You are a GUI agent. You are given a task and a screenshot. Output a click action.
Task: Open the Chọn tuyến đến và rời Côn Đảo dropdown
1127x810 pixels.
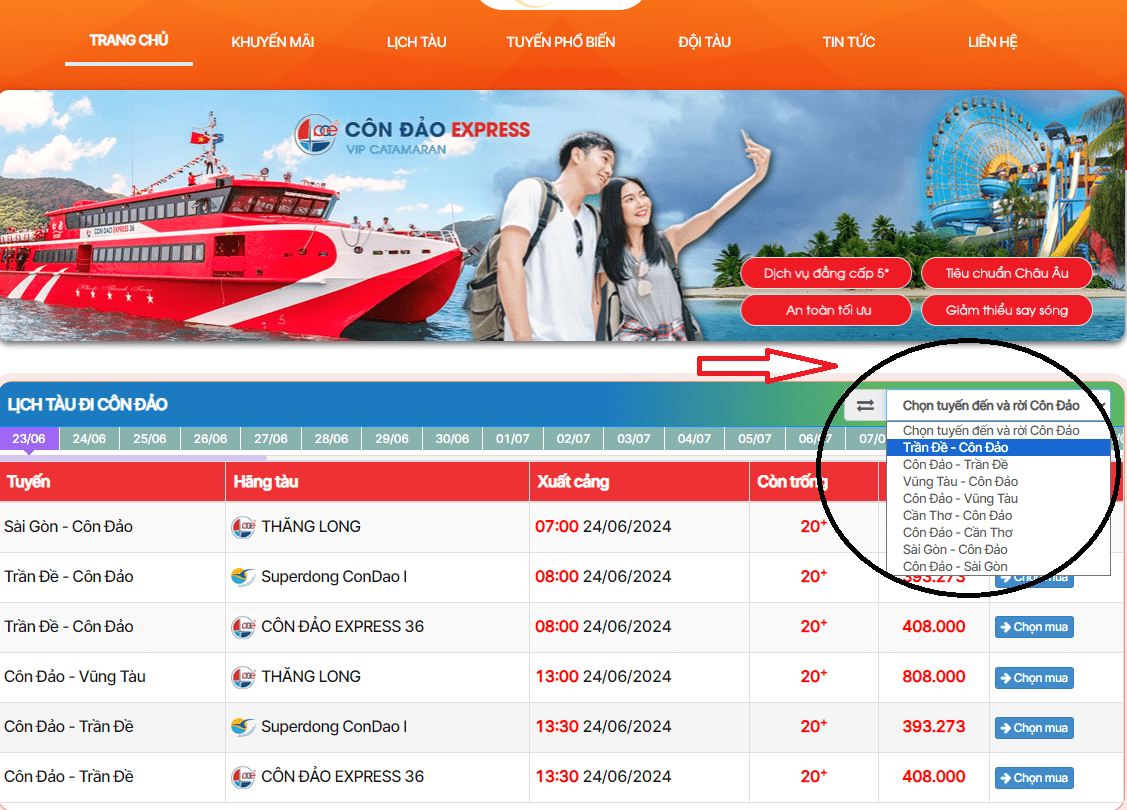tap(998, 405)
